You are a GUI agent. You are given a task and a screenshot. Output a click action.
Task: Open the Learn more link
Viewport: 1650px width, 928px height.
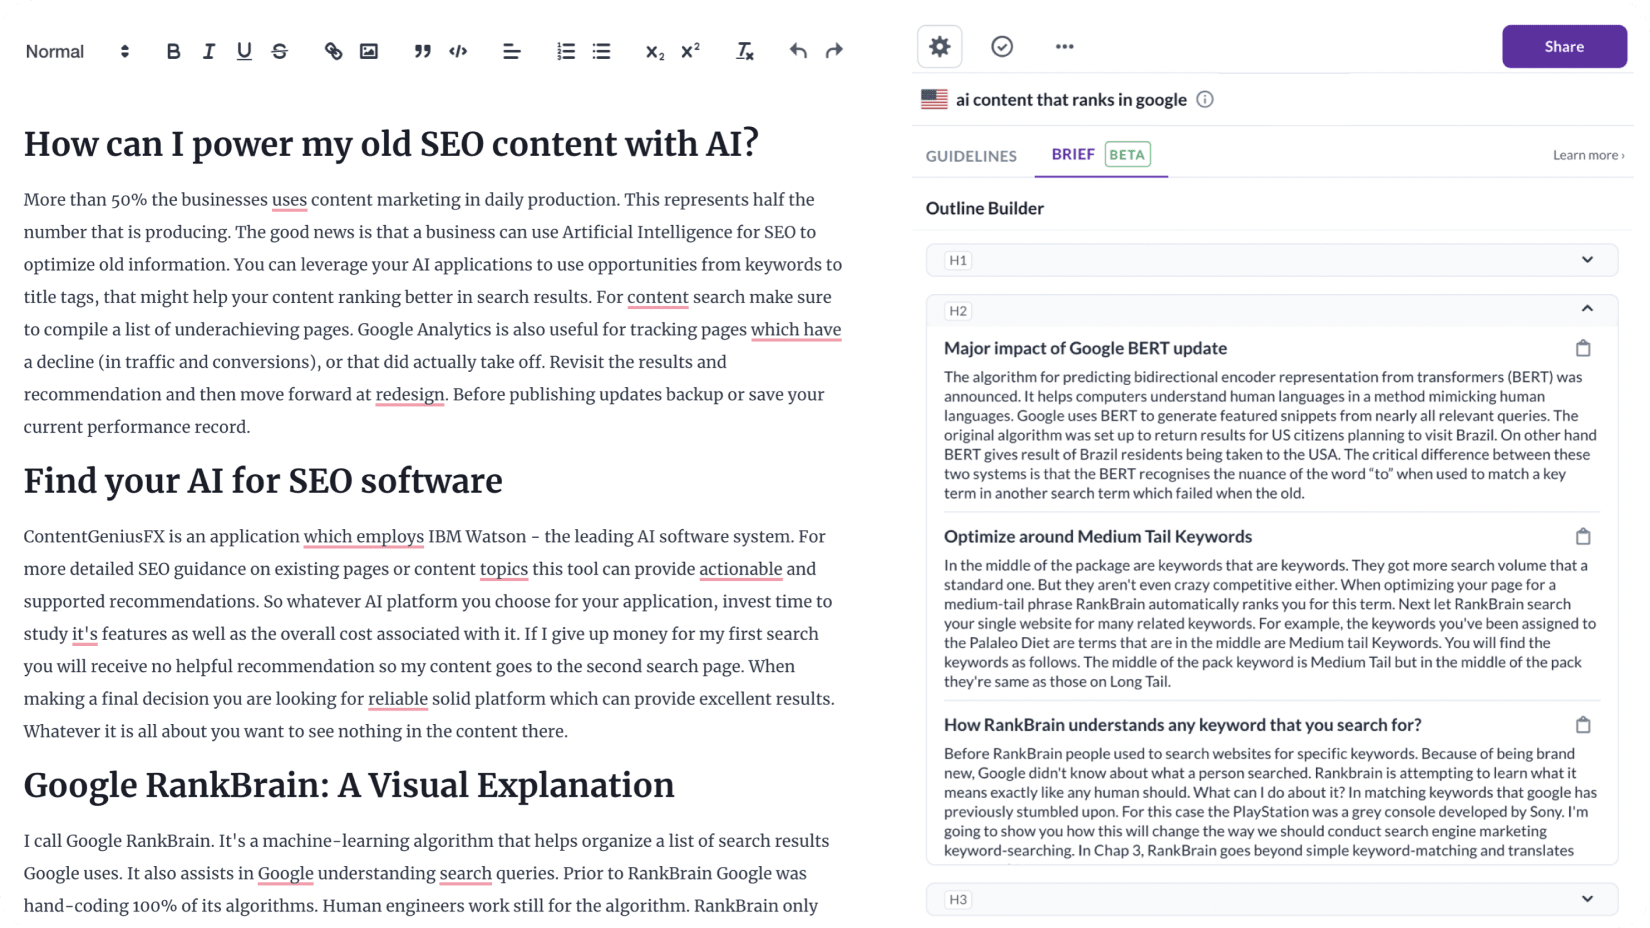tap(1588, 155)
